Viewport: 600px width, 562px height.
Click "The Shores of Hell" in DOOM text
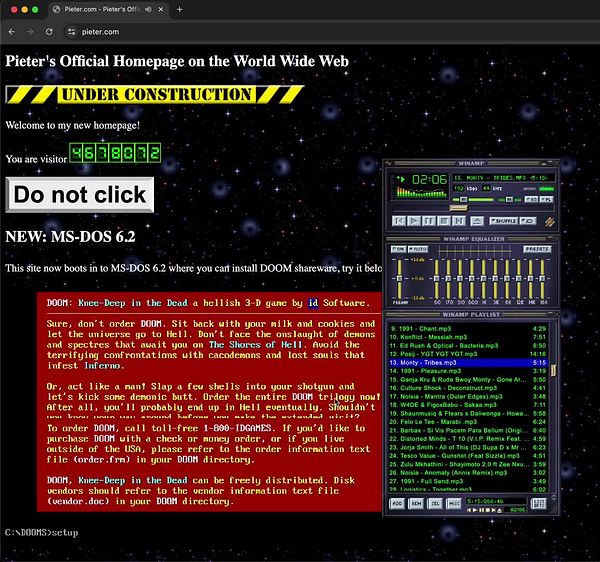pyautogui.click(x=255, y=345)
